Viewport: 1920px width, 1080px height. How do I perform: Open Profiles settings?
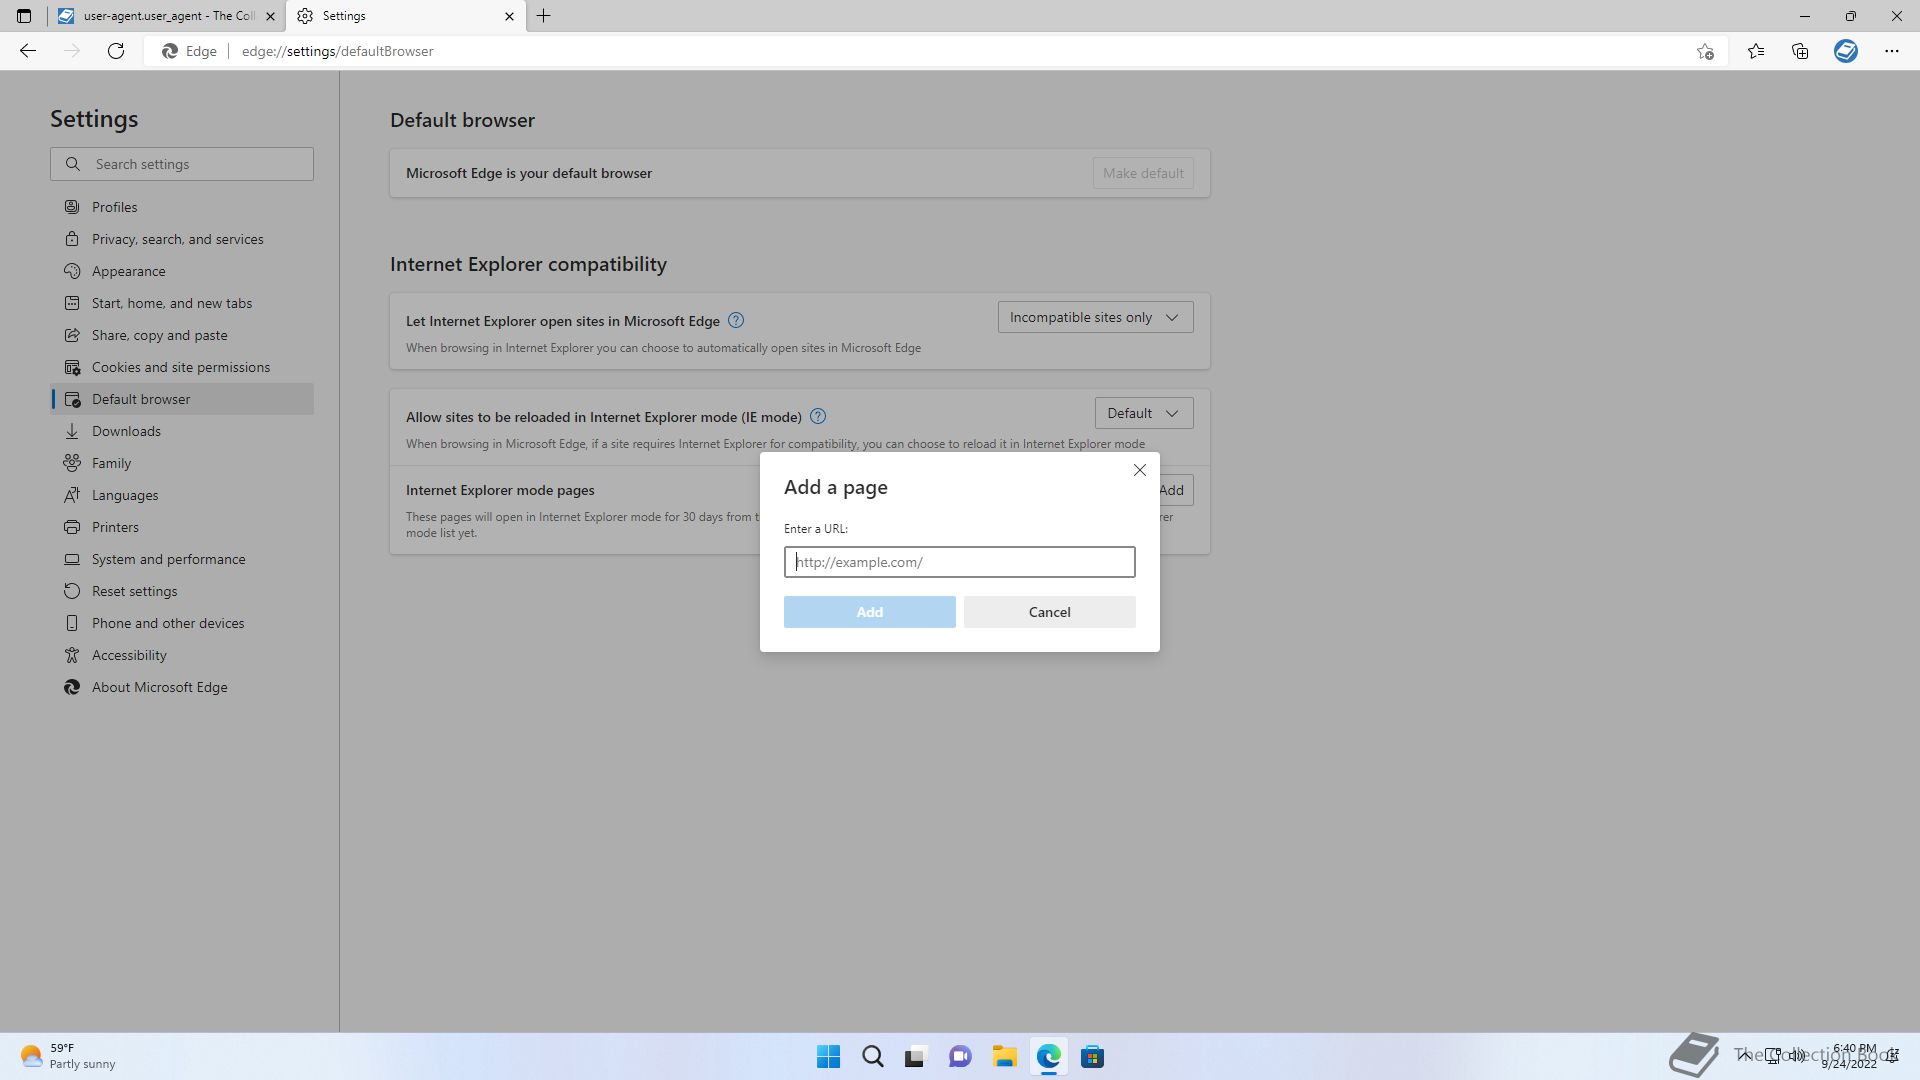tap(182, 207)
